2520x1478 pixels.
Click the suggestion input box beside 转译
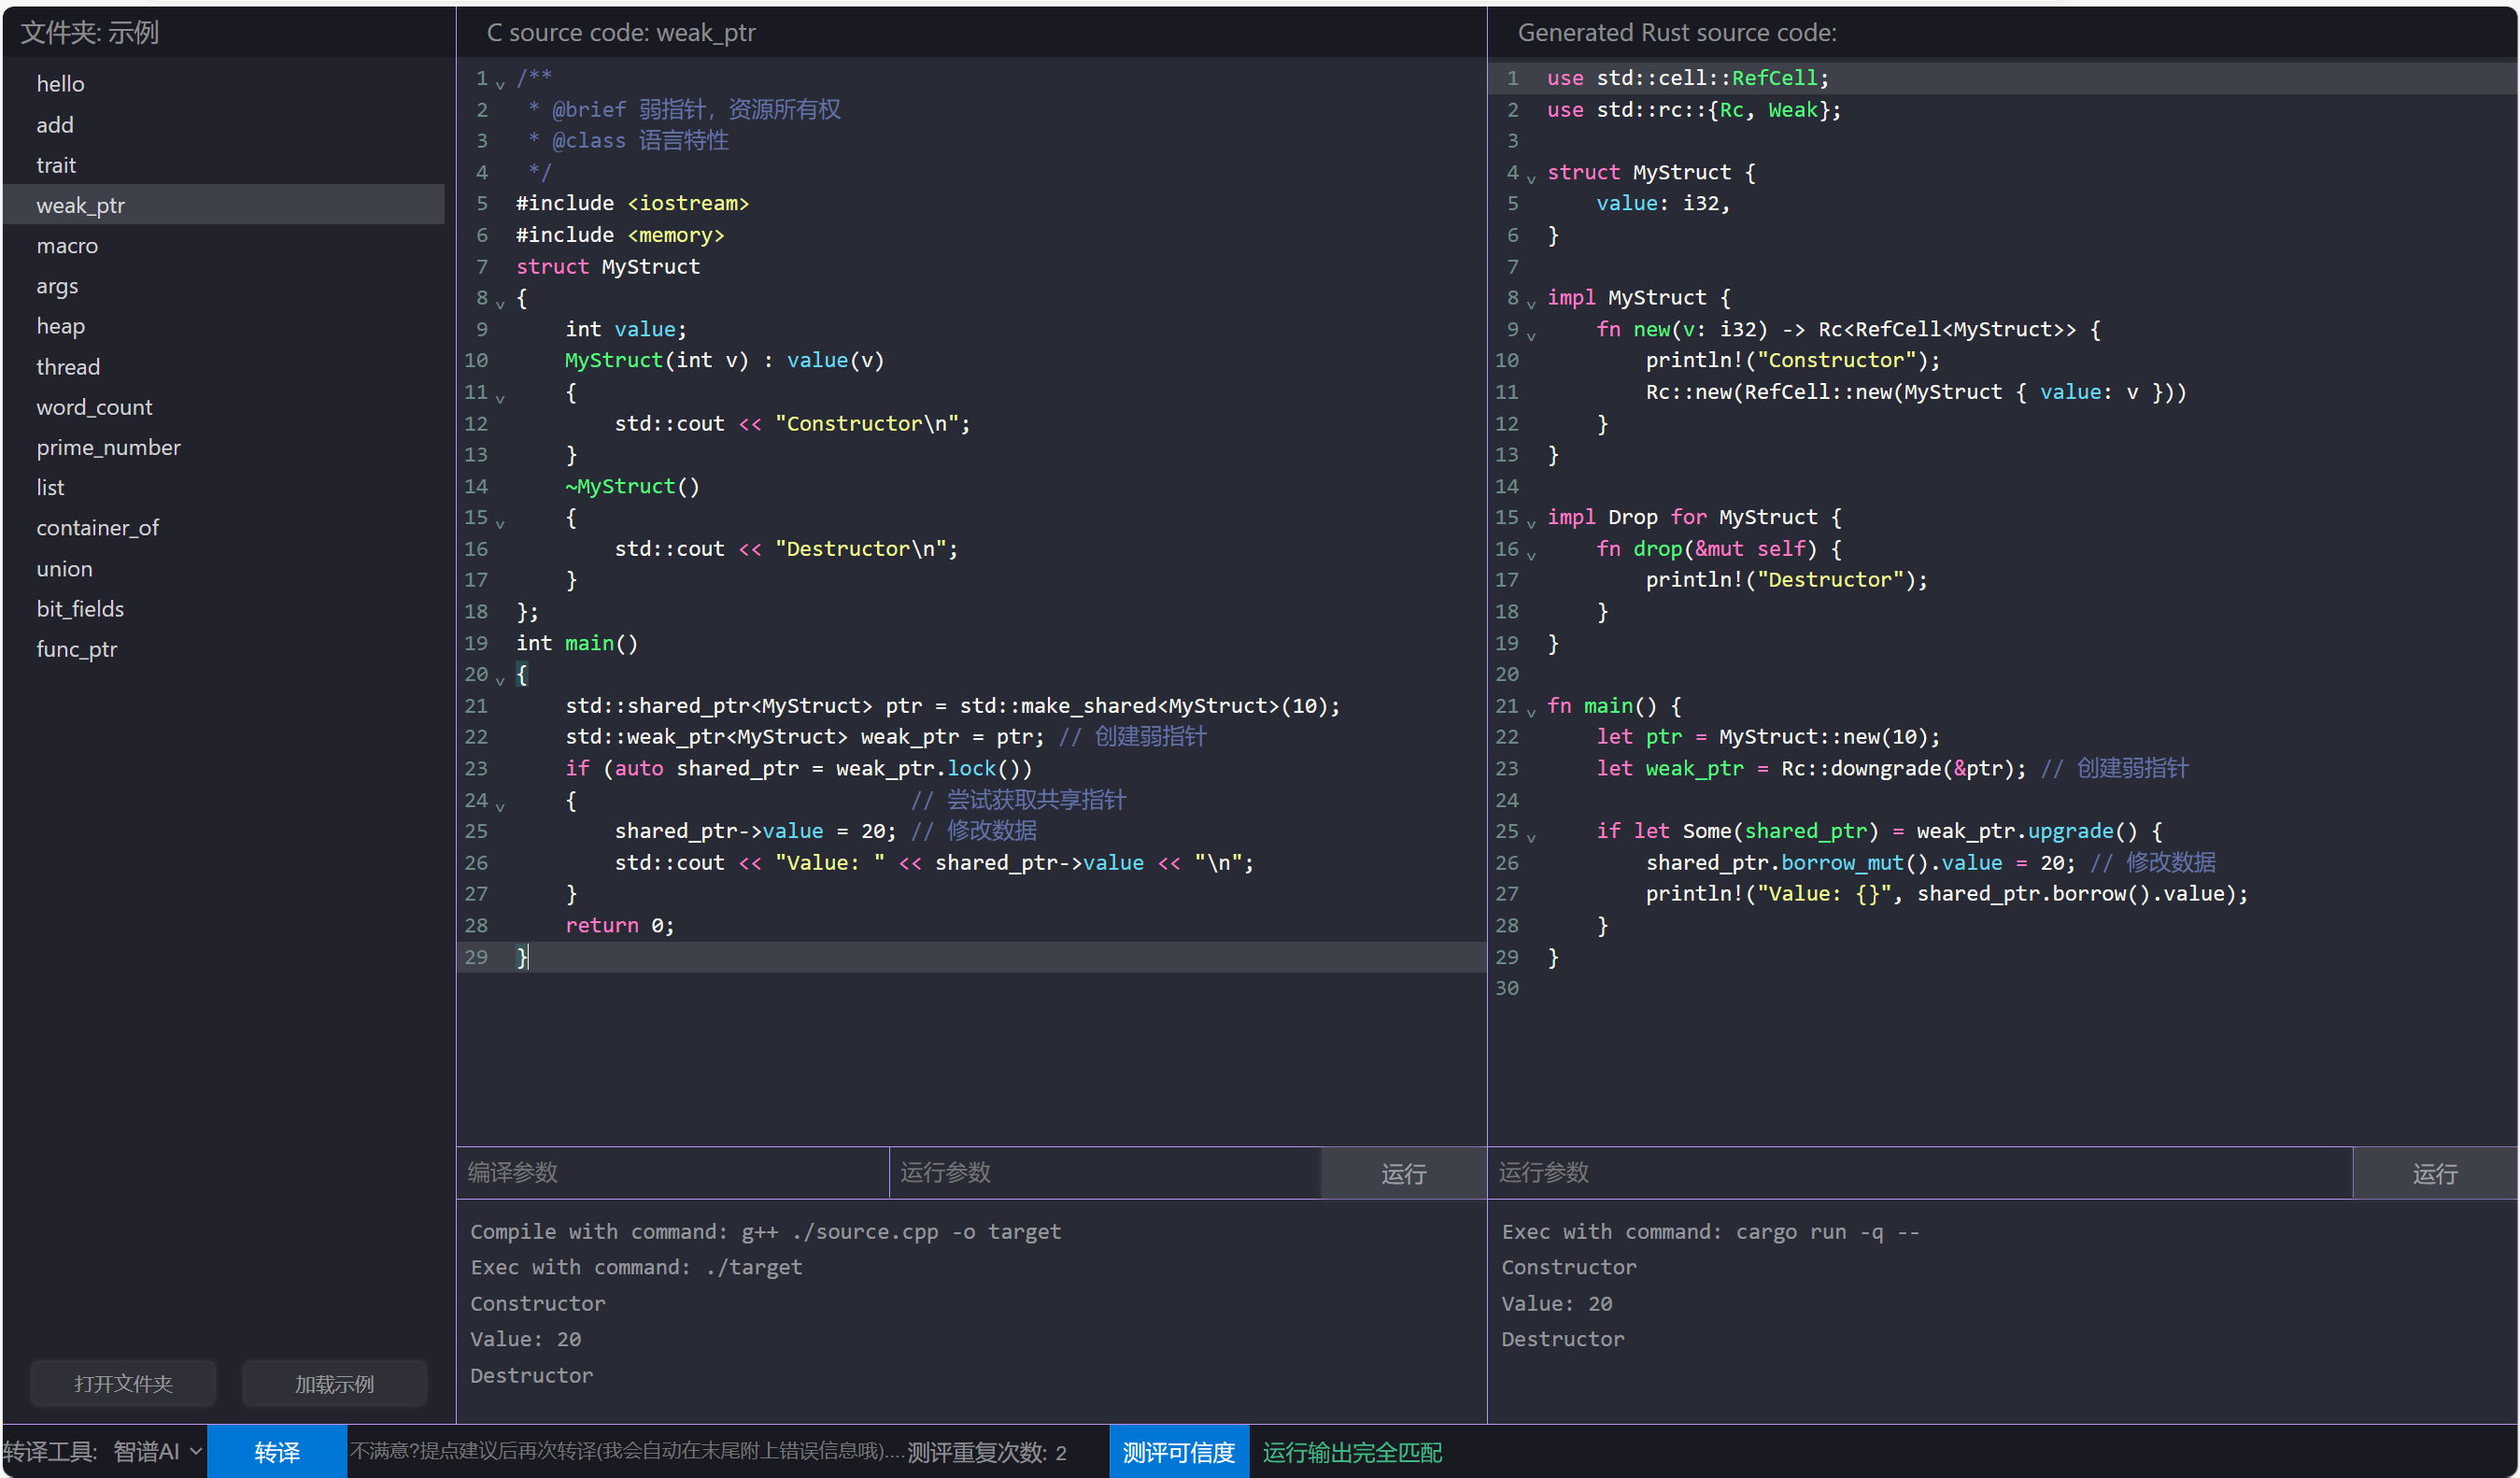626,1451
